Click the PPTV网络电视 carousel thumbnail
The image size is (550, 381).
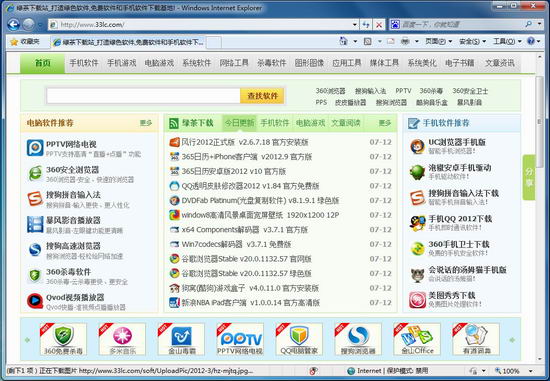240,339
